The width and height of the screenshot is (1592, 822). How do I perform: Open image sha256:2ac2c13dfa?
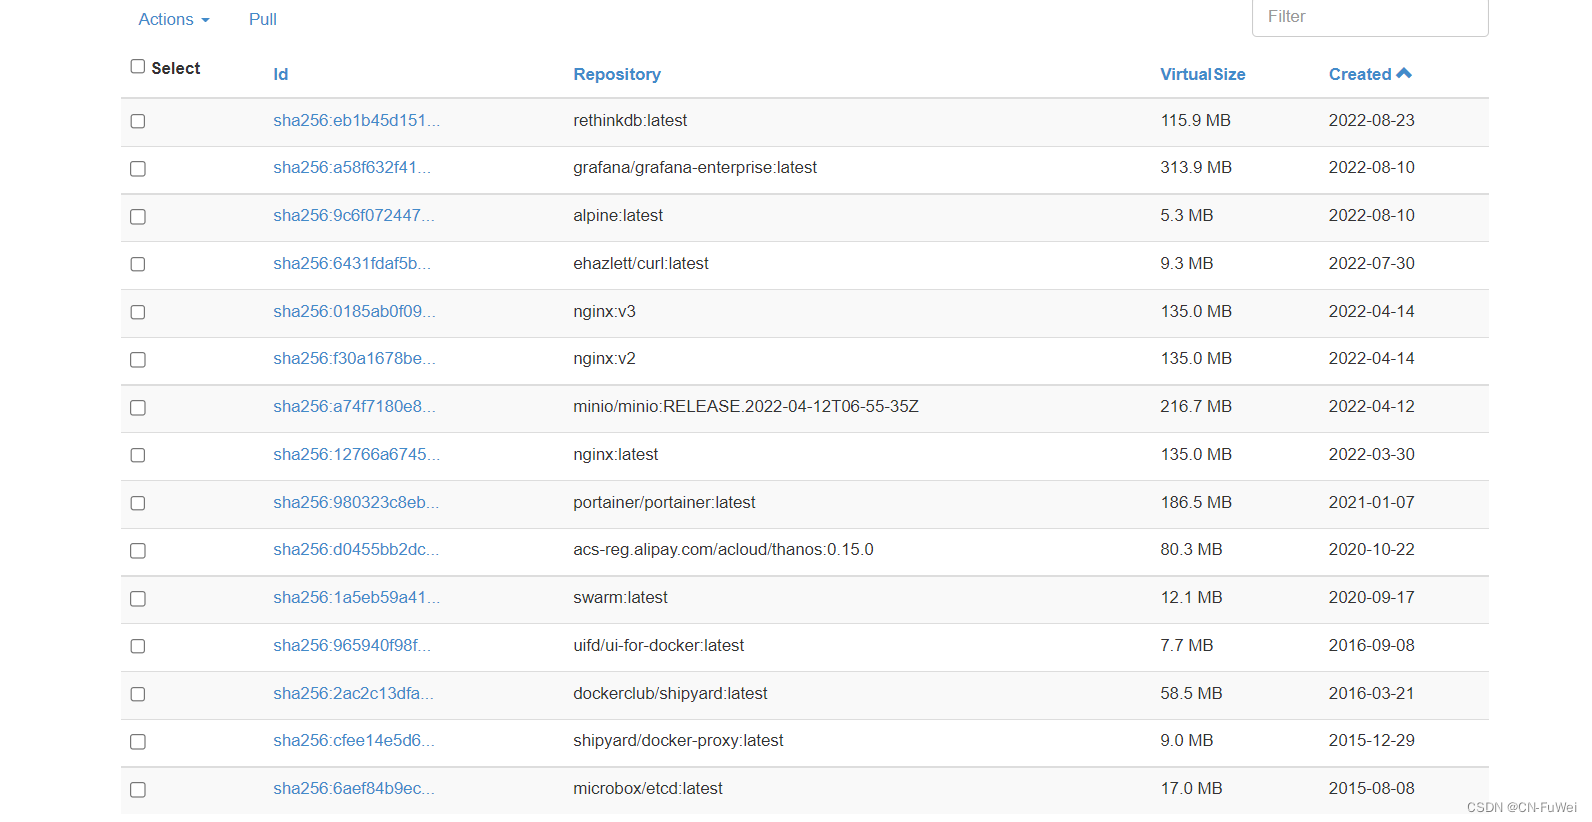[x=353, y=693]
